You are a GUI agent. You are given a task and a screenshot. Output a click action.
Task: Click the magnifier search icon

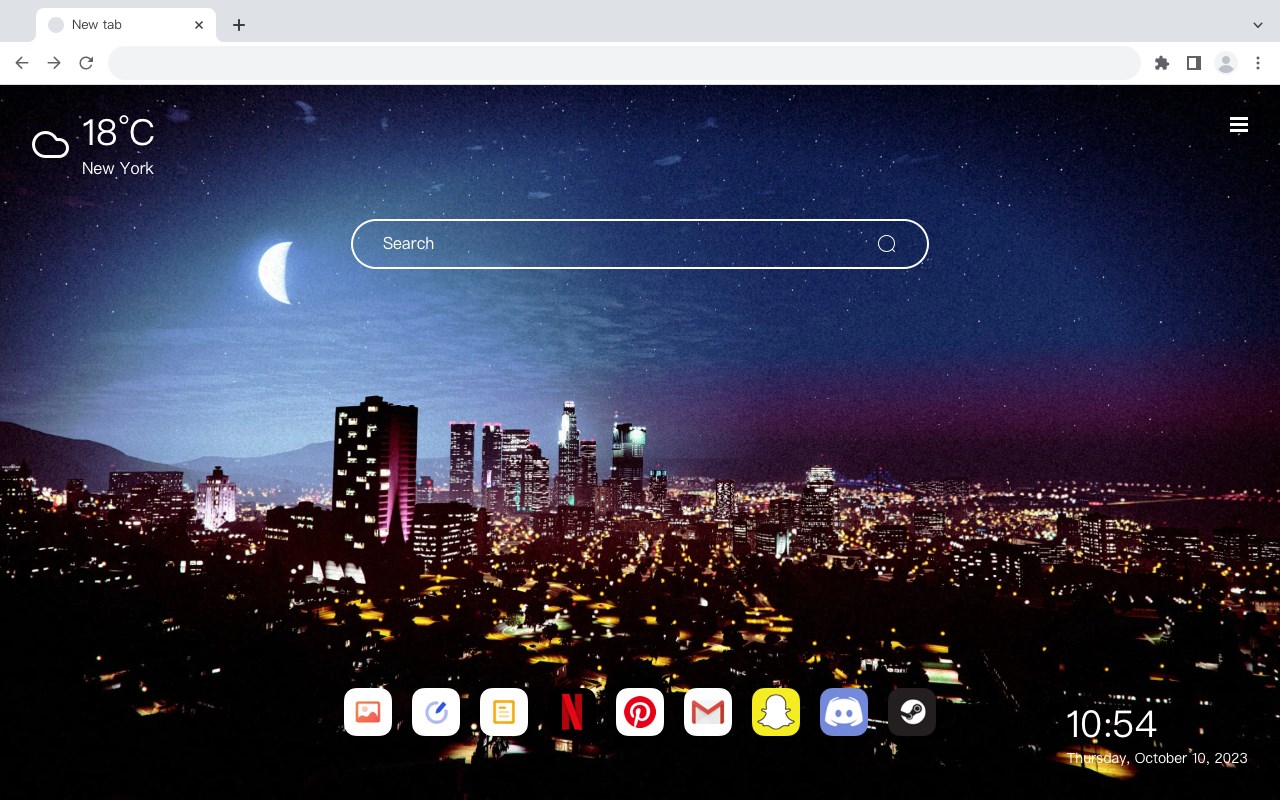tap(887, 244)
